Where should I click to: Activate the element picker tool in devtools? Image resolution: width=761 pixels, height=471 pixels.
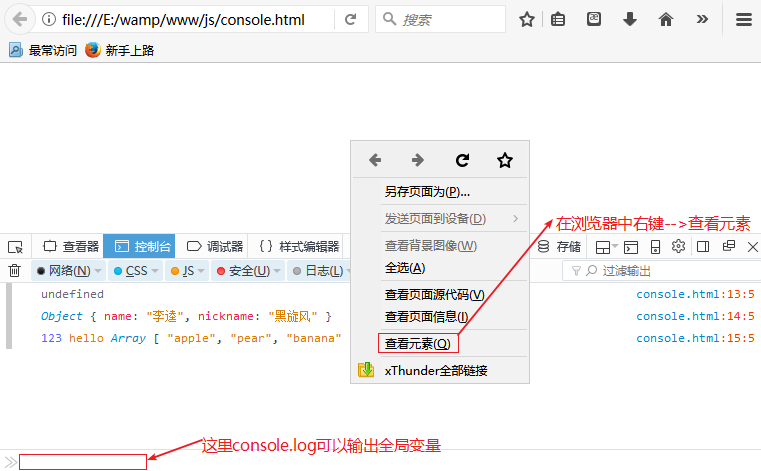16,247
